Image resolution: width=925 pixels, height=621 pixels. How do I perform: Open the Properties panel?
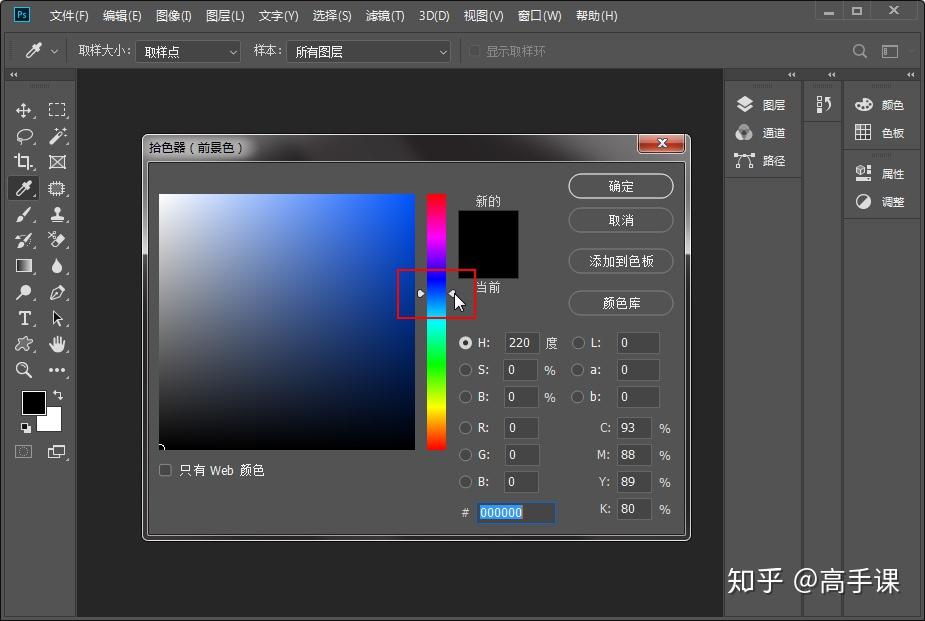880,173
